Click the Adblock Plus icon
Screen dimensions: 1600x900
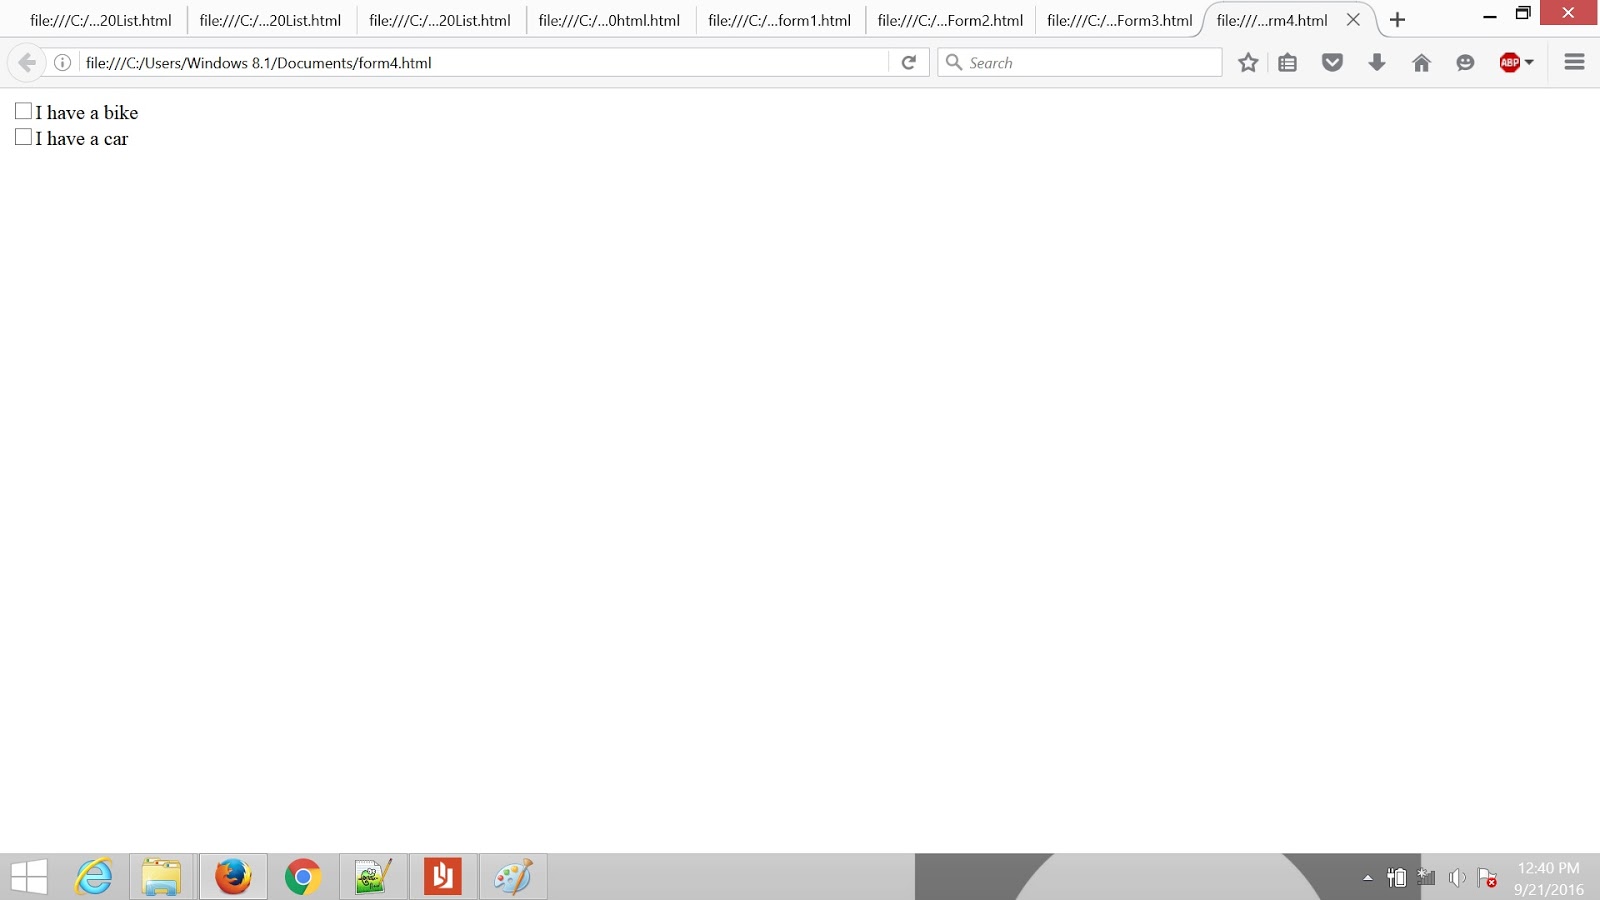[x=1510, y=63]
